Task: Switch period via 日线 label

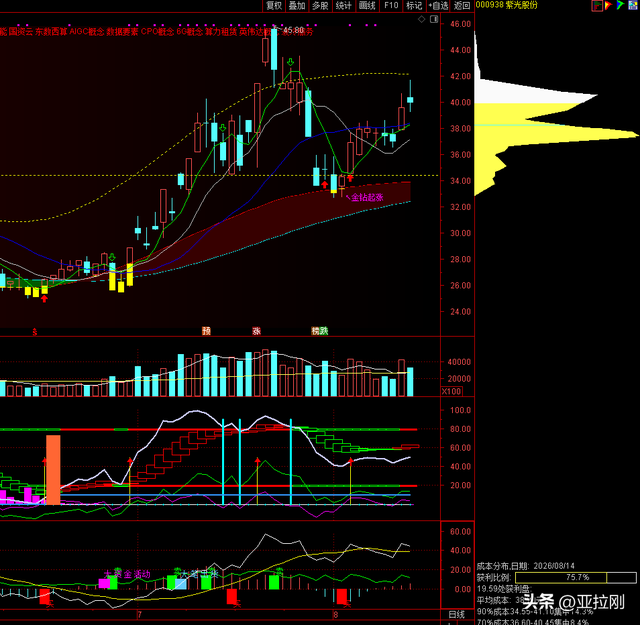Action: click(457, 614)
